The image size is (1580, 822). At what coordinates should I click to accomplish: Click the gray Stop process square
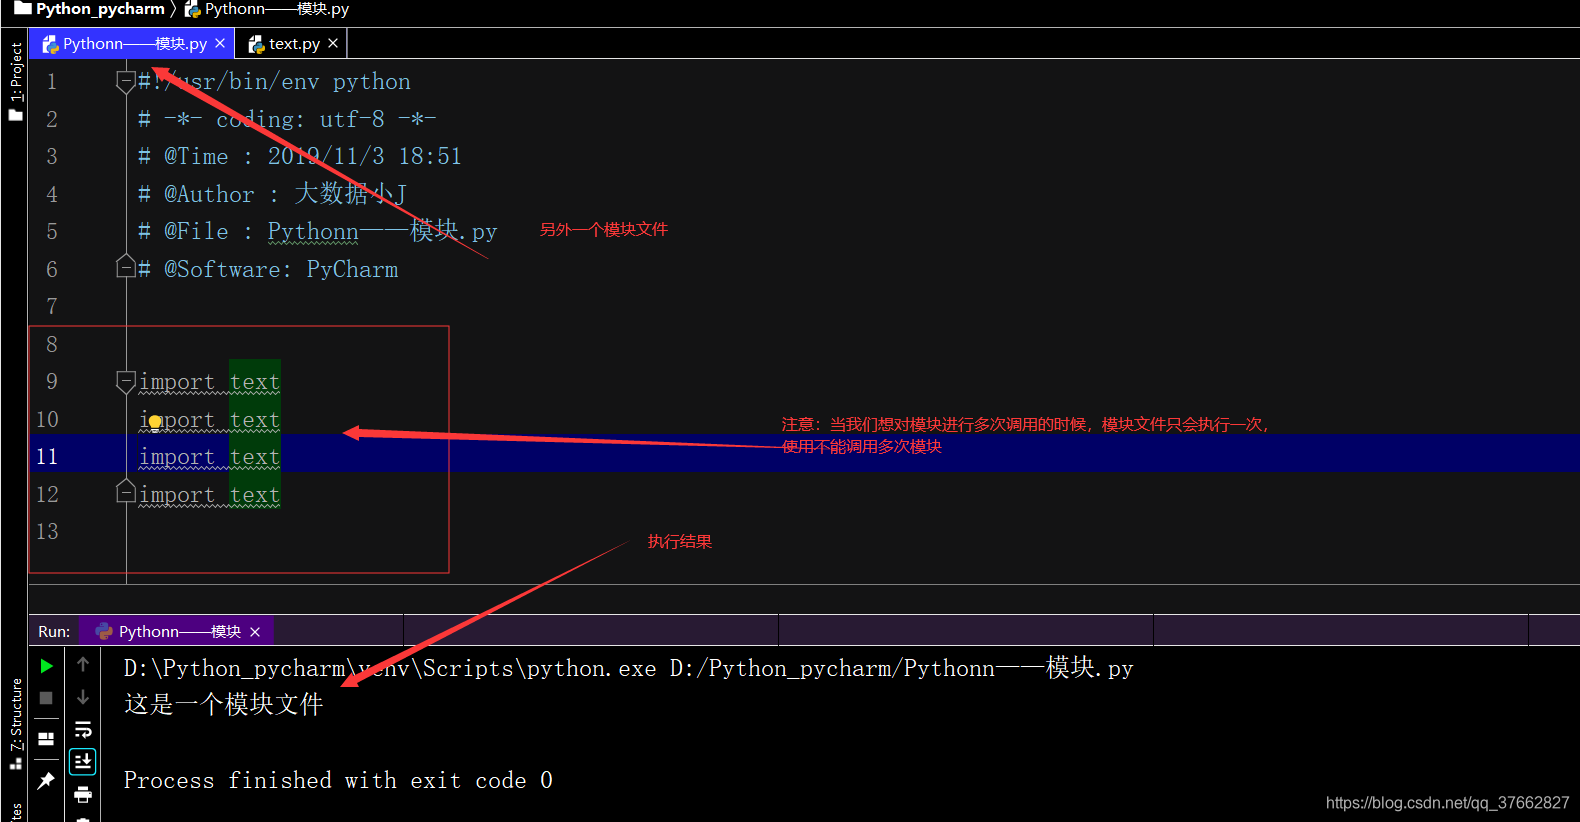pos(46,698)
